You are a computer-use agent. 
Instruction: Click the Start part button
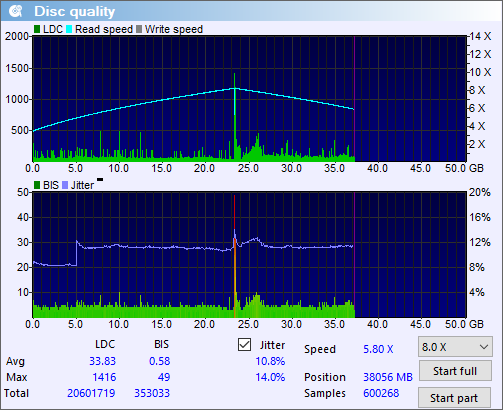click(454, 398)
